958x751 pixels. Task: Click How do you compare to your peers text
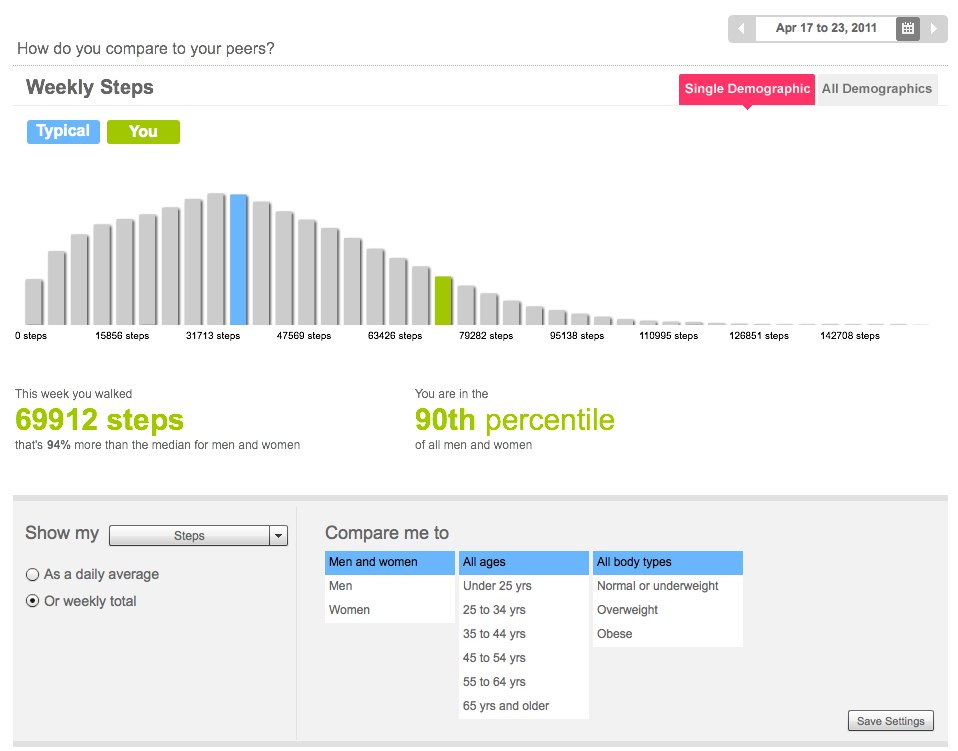145,48
